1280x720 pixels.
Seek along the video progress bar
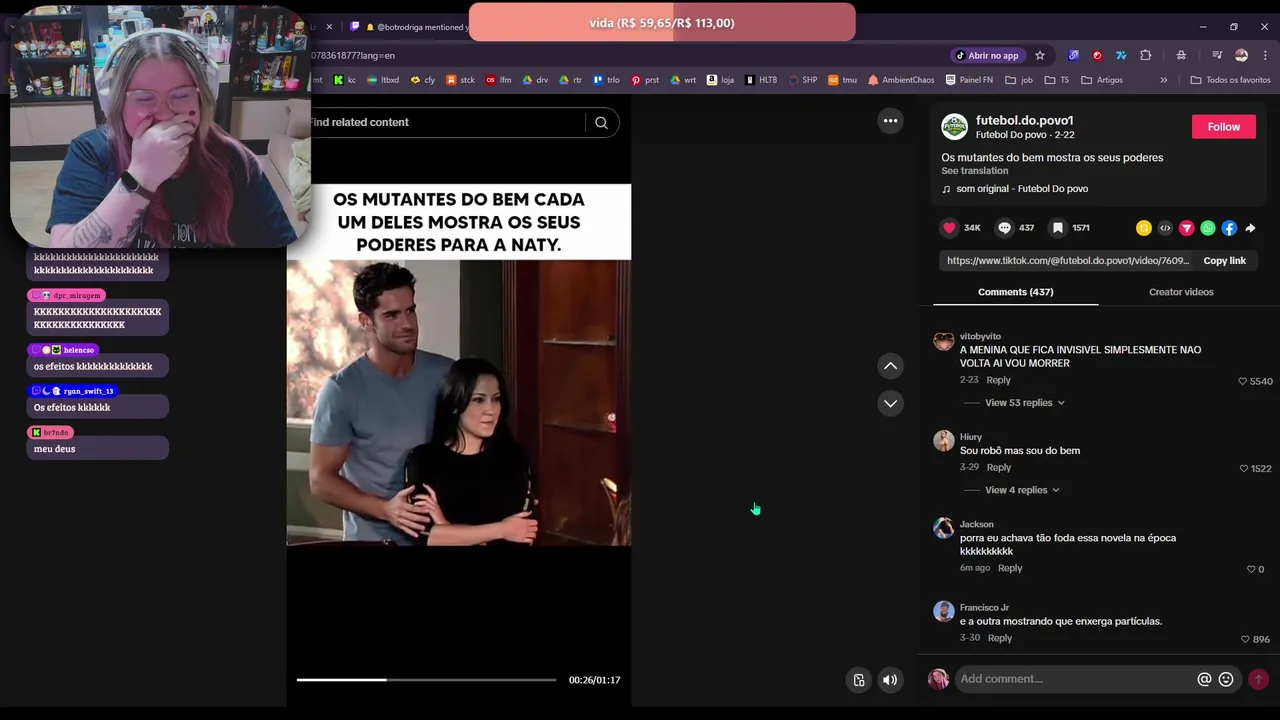426,680
